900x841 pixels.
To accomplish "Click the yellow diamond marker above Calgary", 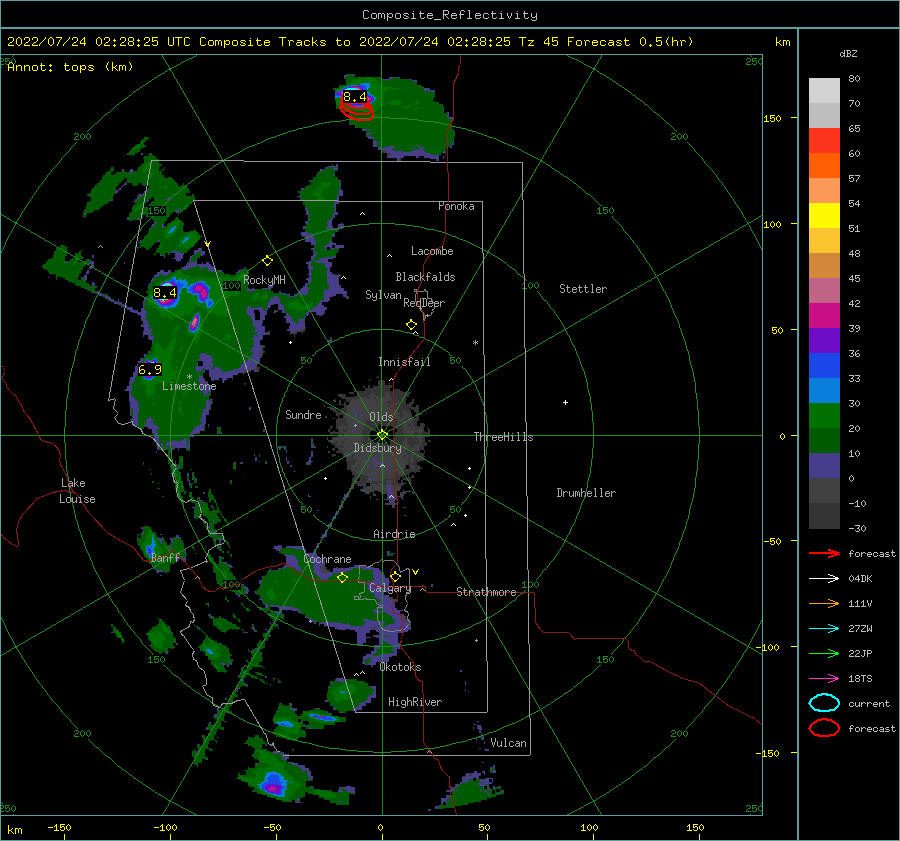I will coord(395,576).
